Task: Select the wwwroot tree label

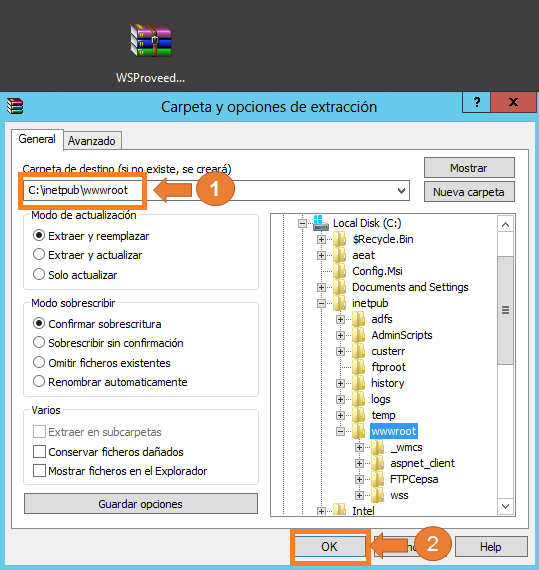Action: click(394, 431)
